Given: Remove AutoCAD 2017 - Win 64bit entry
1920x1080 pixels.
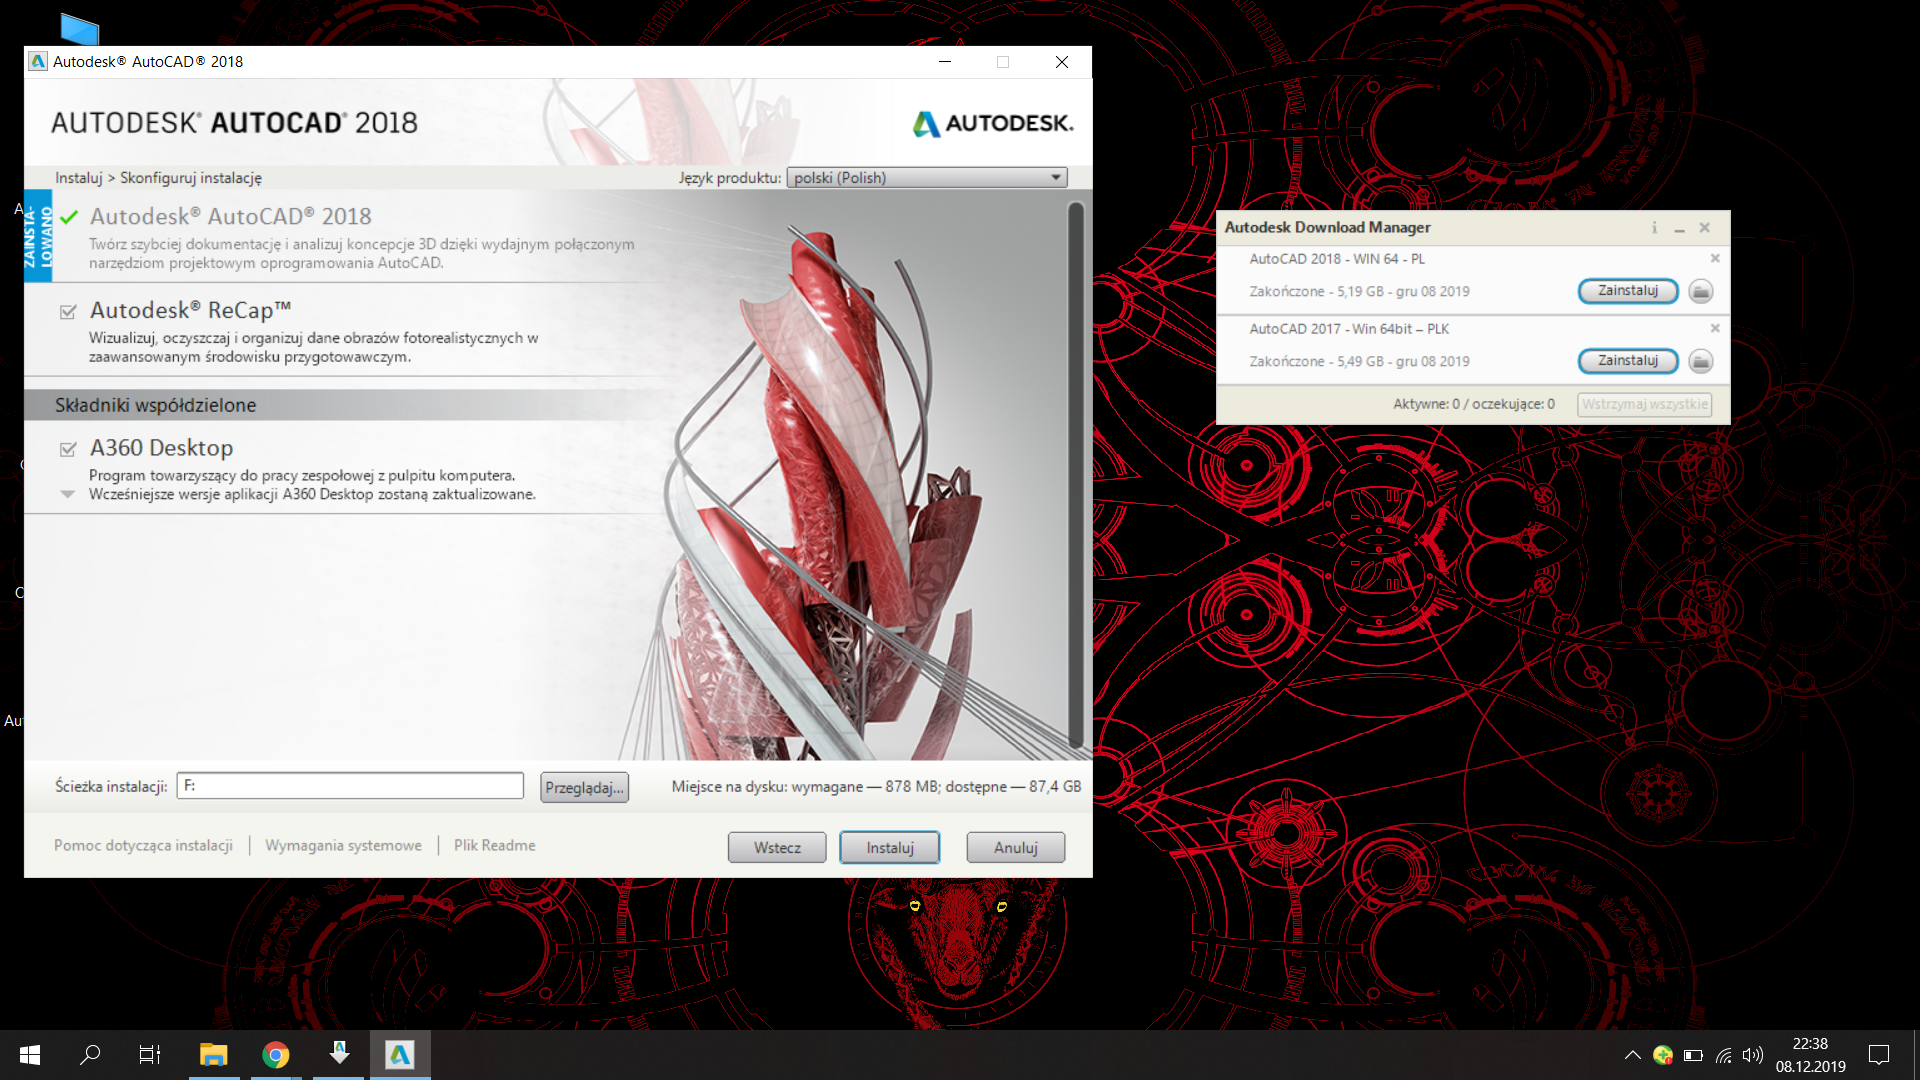Looking at the screenshot, I should pos(1715,328).
